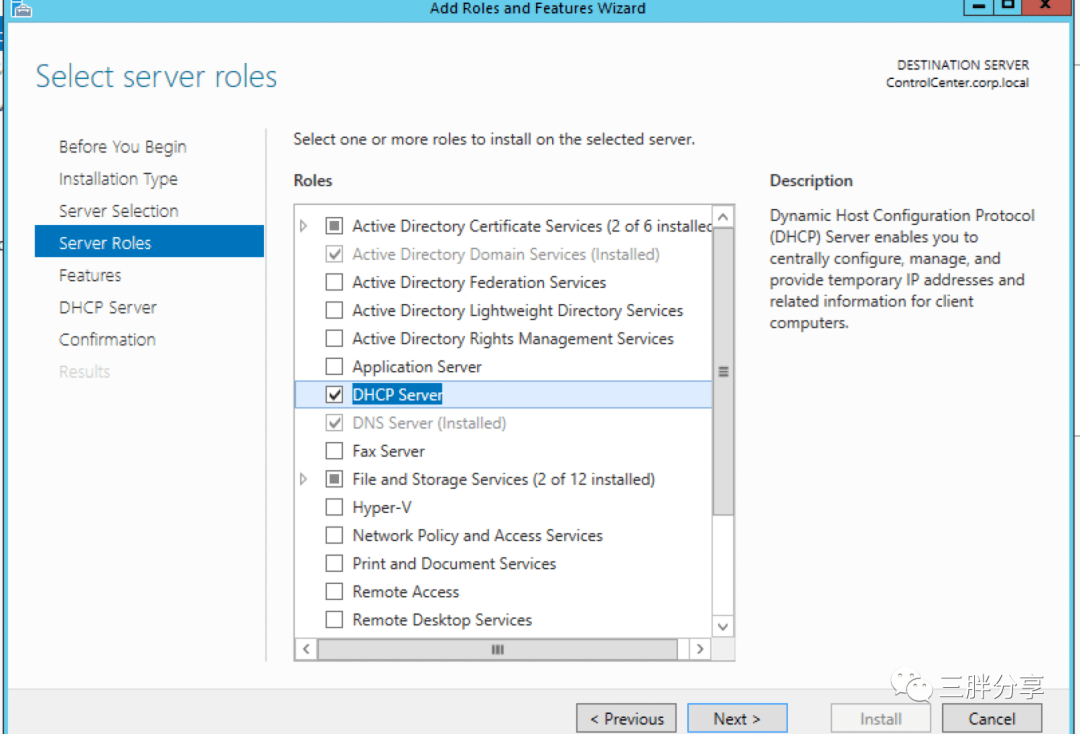The image size is (1080, 734).
Task: Click the down arrow on the roles scrollbar
Action: click(722, 626)
